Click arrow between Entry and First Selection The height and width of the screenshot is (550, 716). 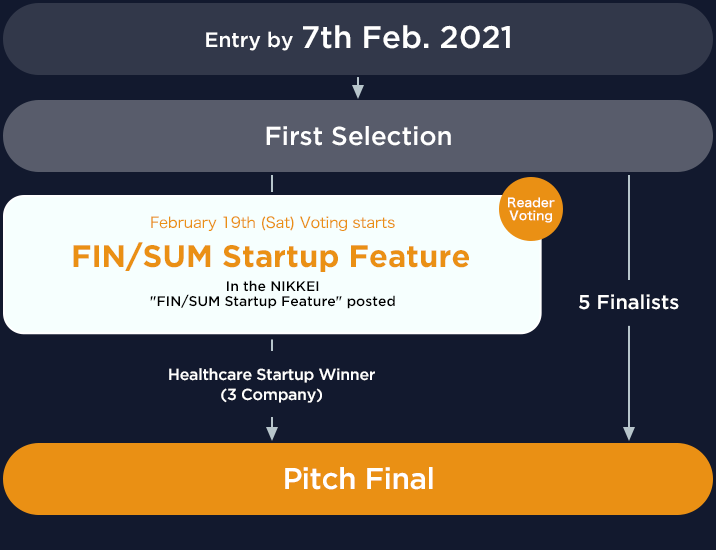click(x=358, y=87)
